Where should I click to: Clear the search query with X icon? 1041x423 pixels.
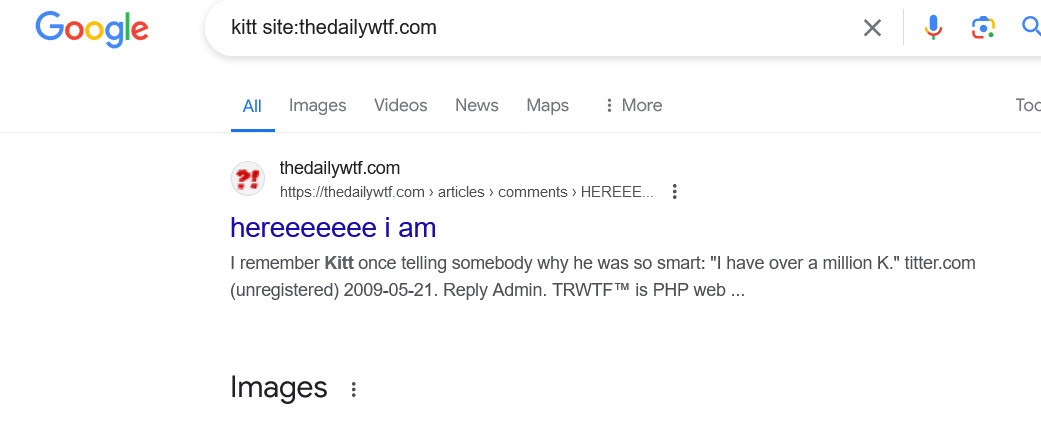click(x=872, y=28)
